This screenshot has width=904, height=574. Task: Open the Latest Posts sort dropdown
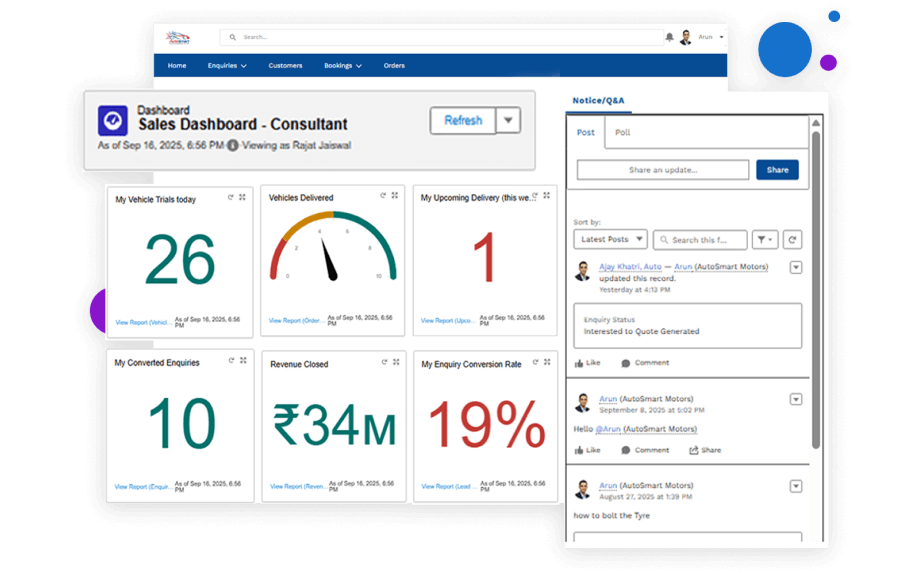[x=610, y=239]
